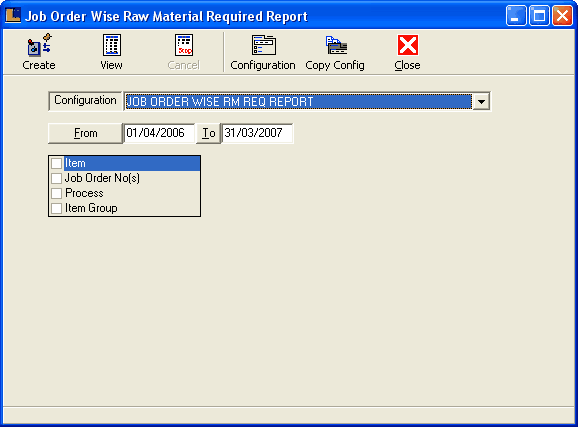The height and width of the screenshot is (427, 578).
Task: Open the View report icon
Action: point(112,45)
